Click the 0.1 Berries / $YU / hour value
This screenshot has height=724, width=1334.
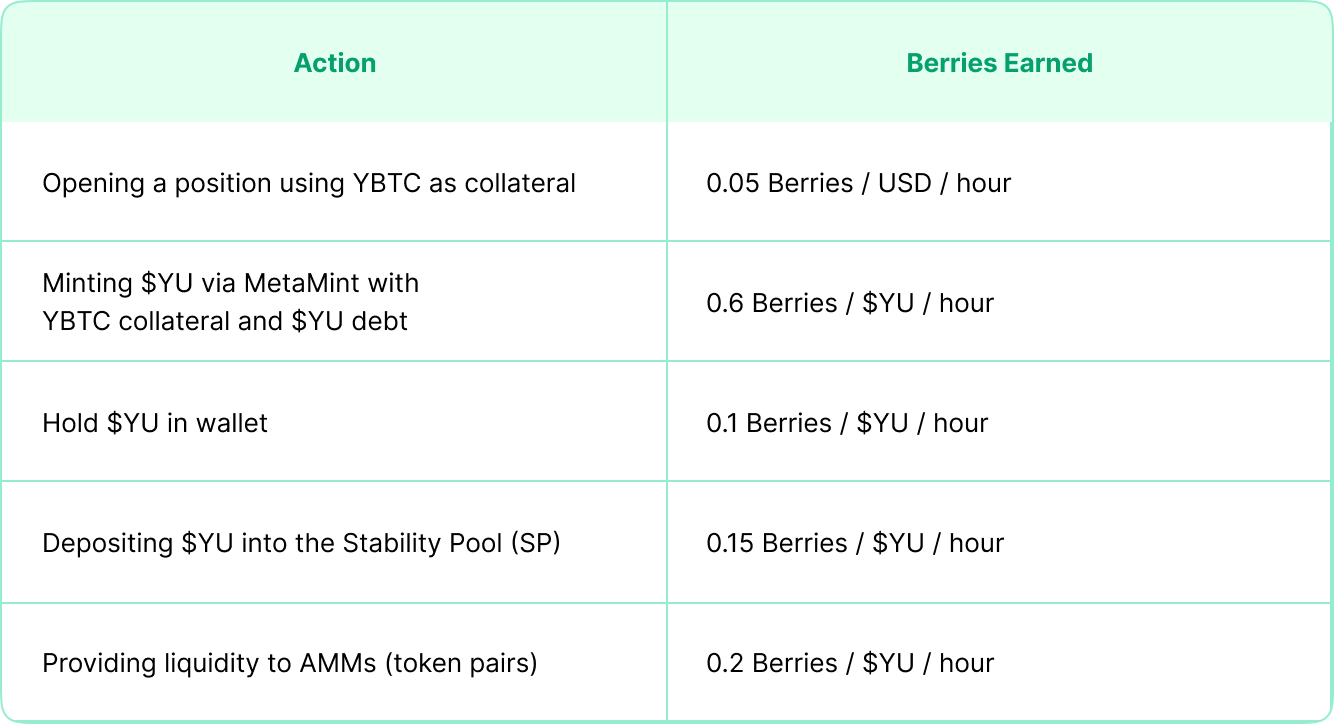(x=847, y=423)
